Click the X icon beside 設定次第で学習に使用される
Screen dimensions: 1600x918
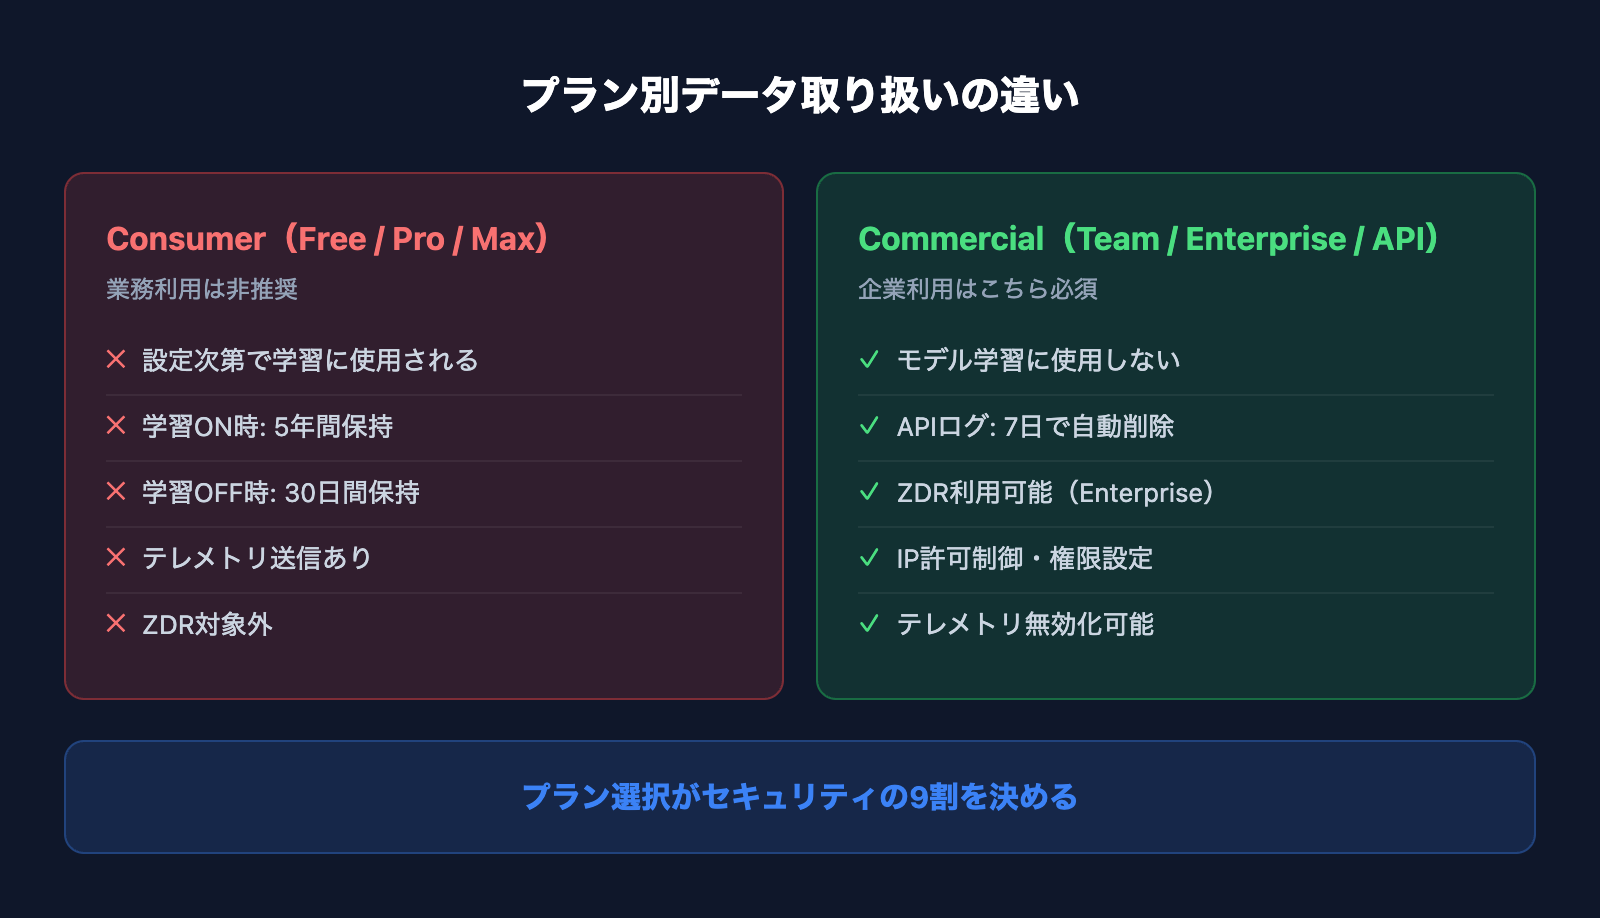[116, 359]
